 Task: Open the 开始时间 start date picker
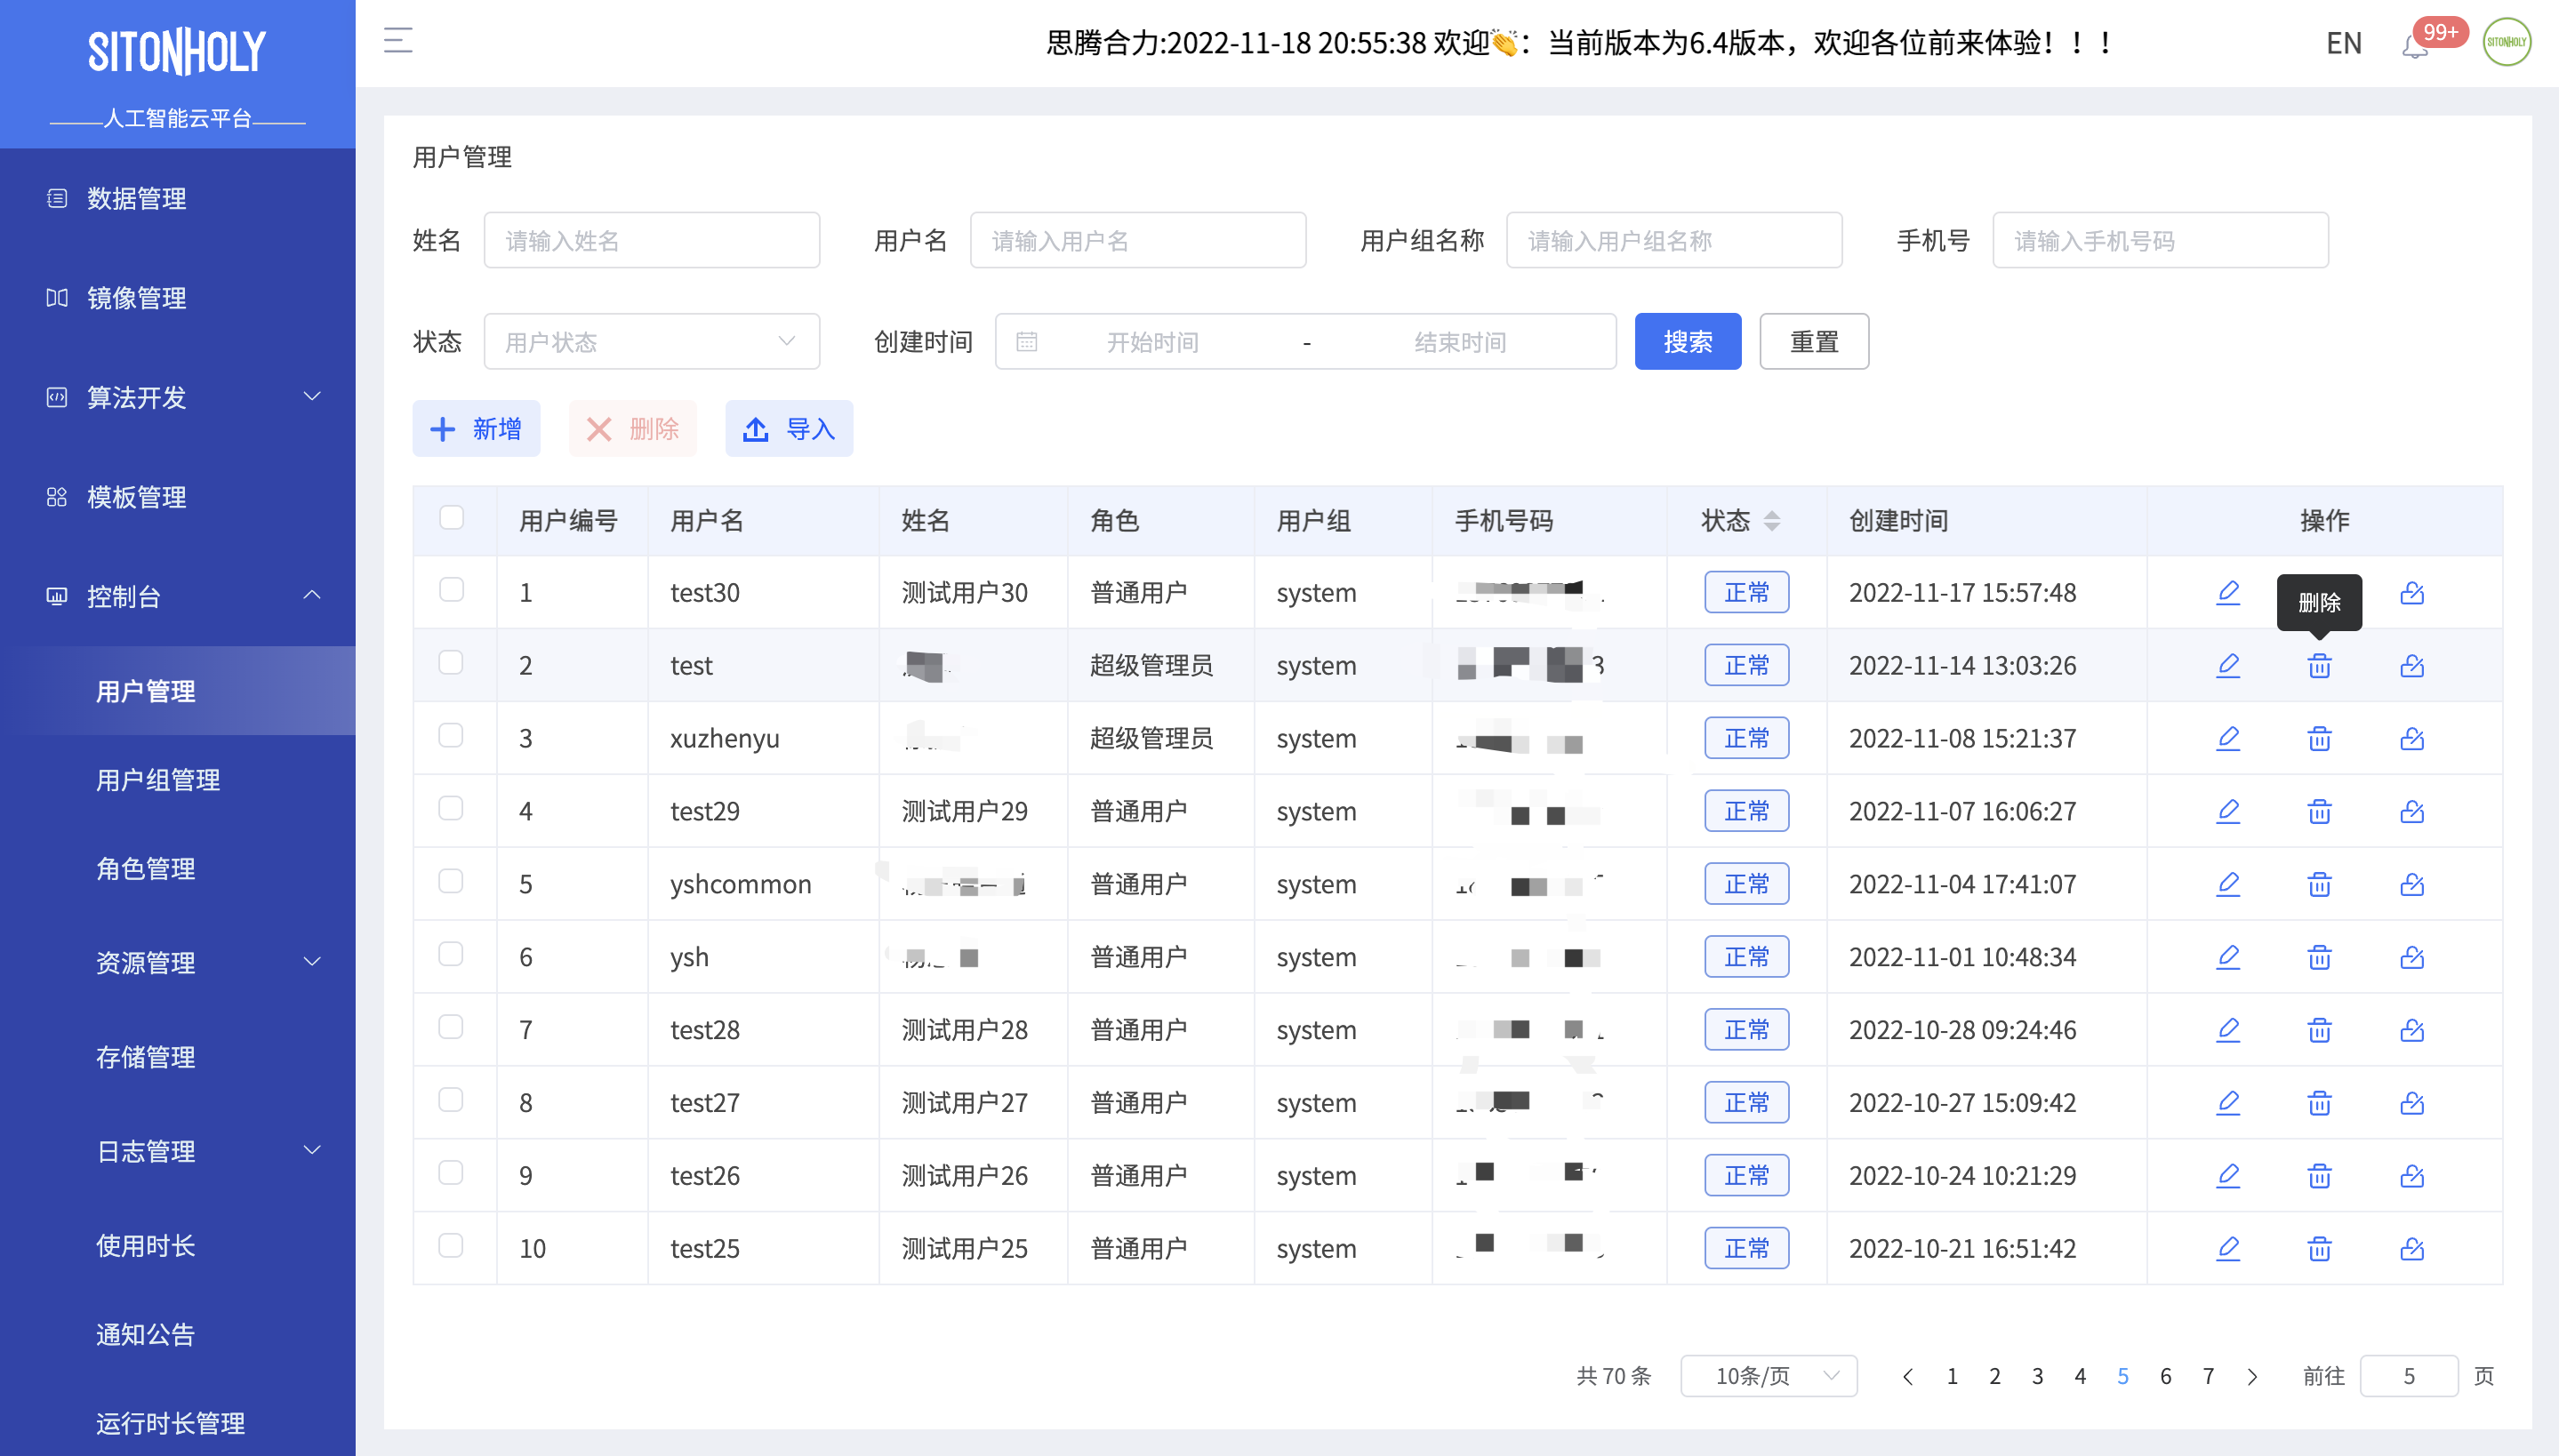[x=1152, y=342]
